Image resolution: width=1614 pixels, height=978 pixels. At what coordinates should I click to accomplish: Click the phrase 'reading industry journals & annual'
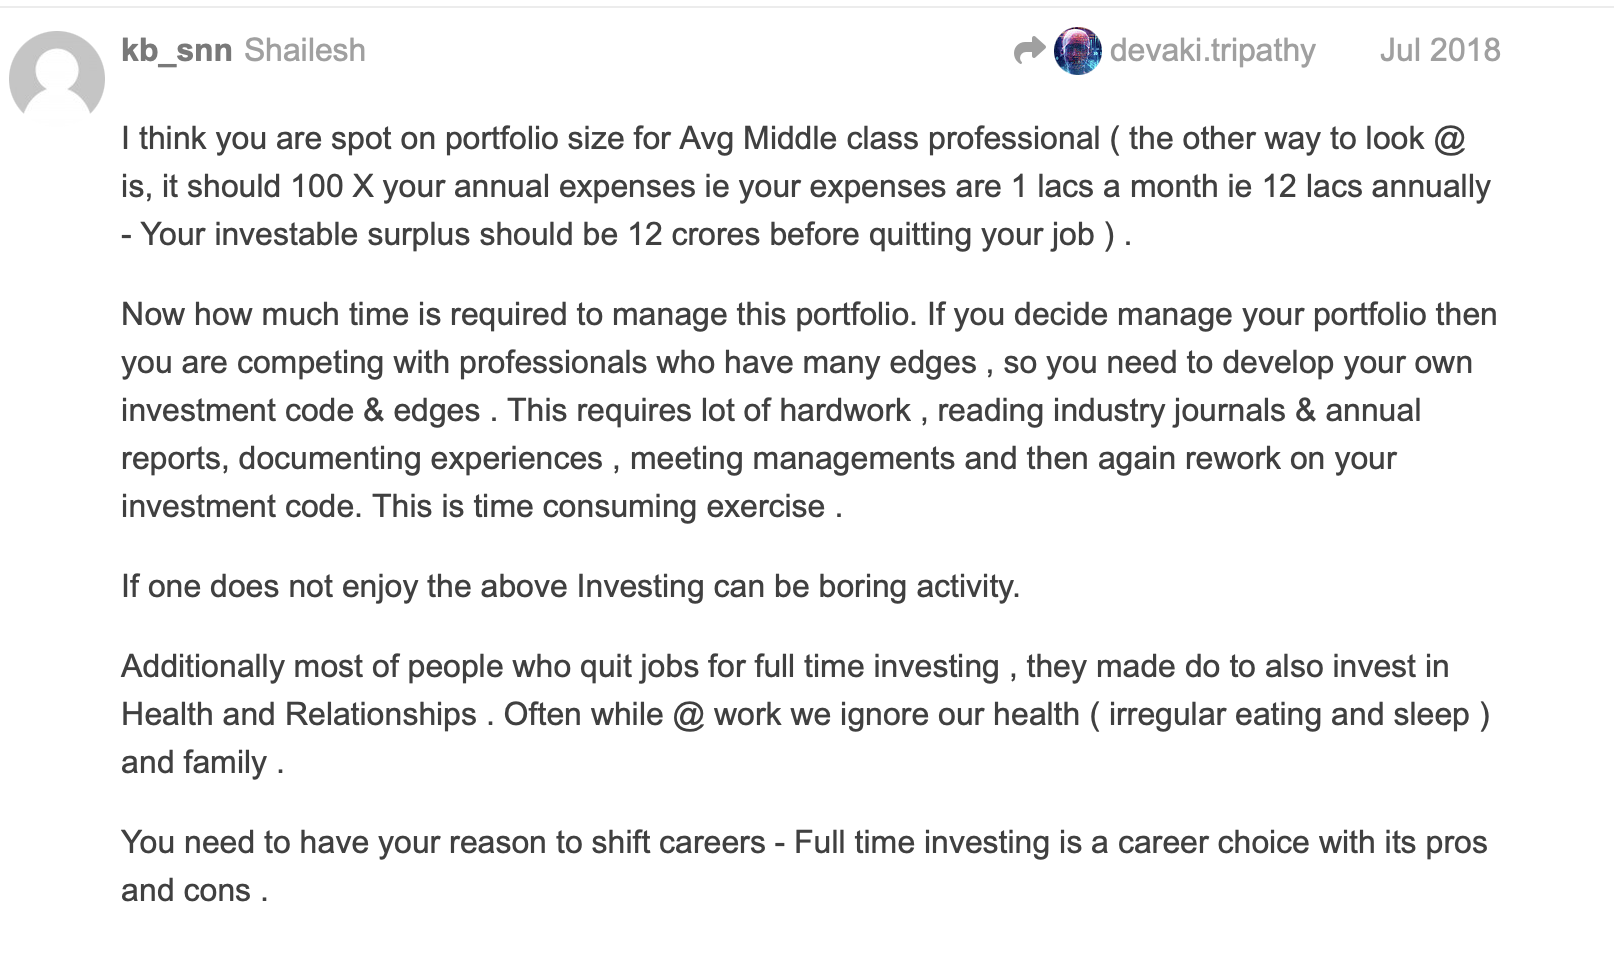point(1179,410)
